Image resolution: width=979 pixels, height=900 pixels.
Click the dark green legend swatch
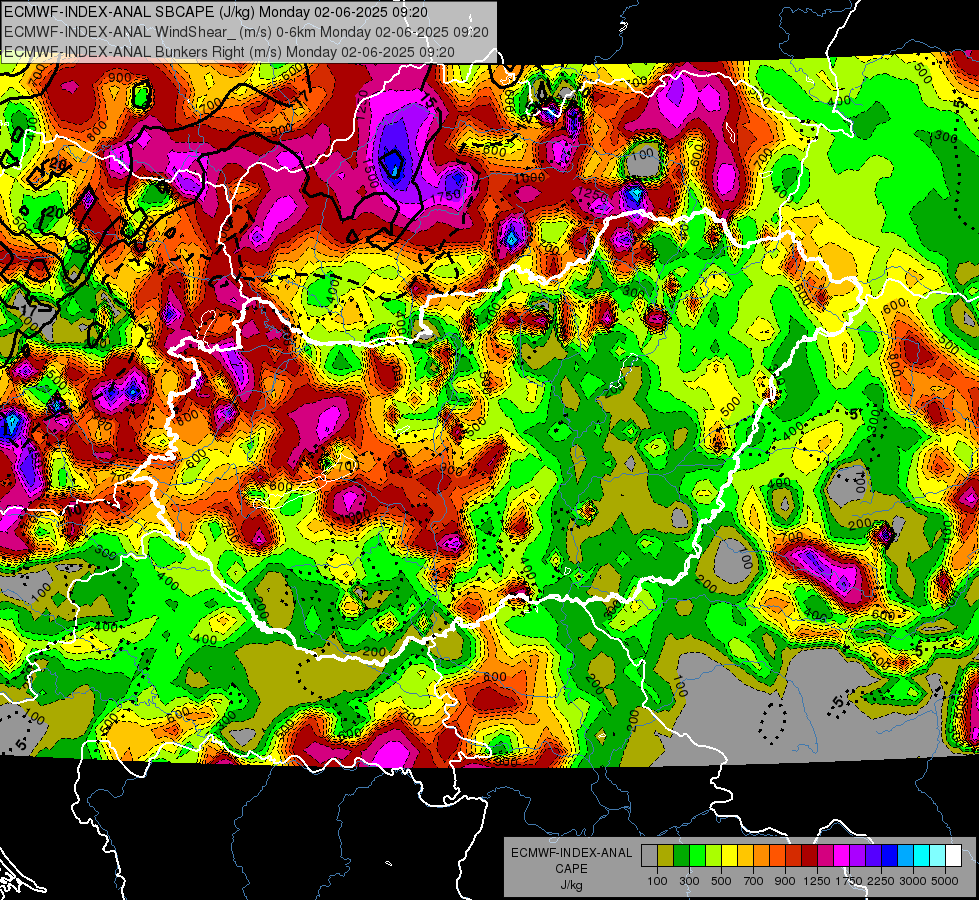(x=681, y=855)
